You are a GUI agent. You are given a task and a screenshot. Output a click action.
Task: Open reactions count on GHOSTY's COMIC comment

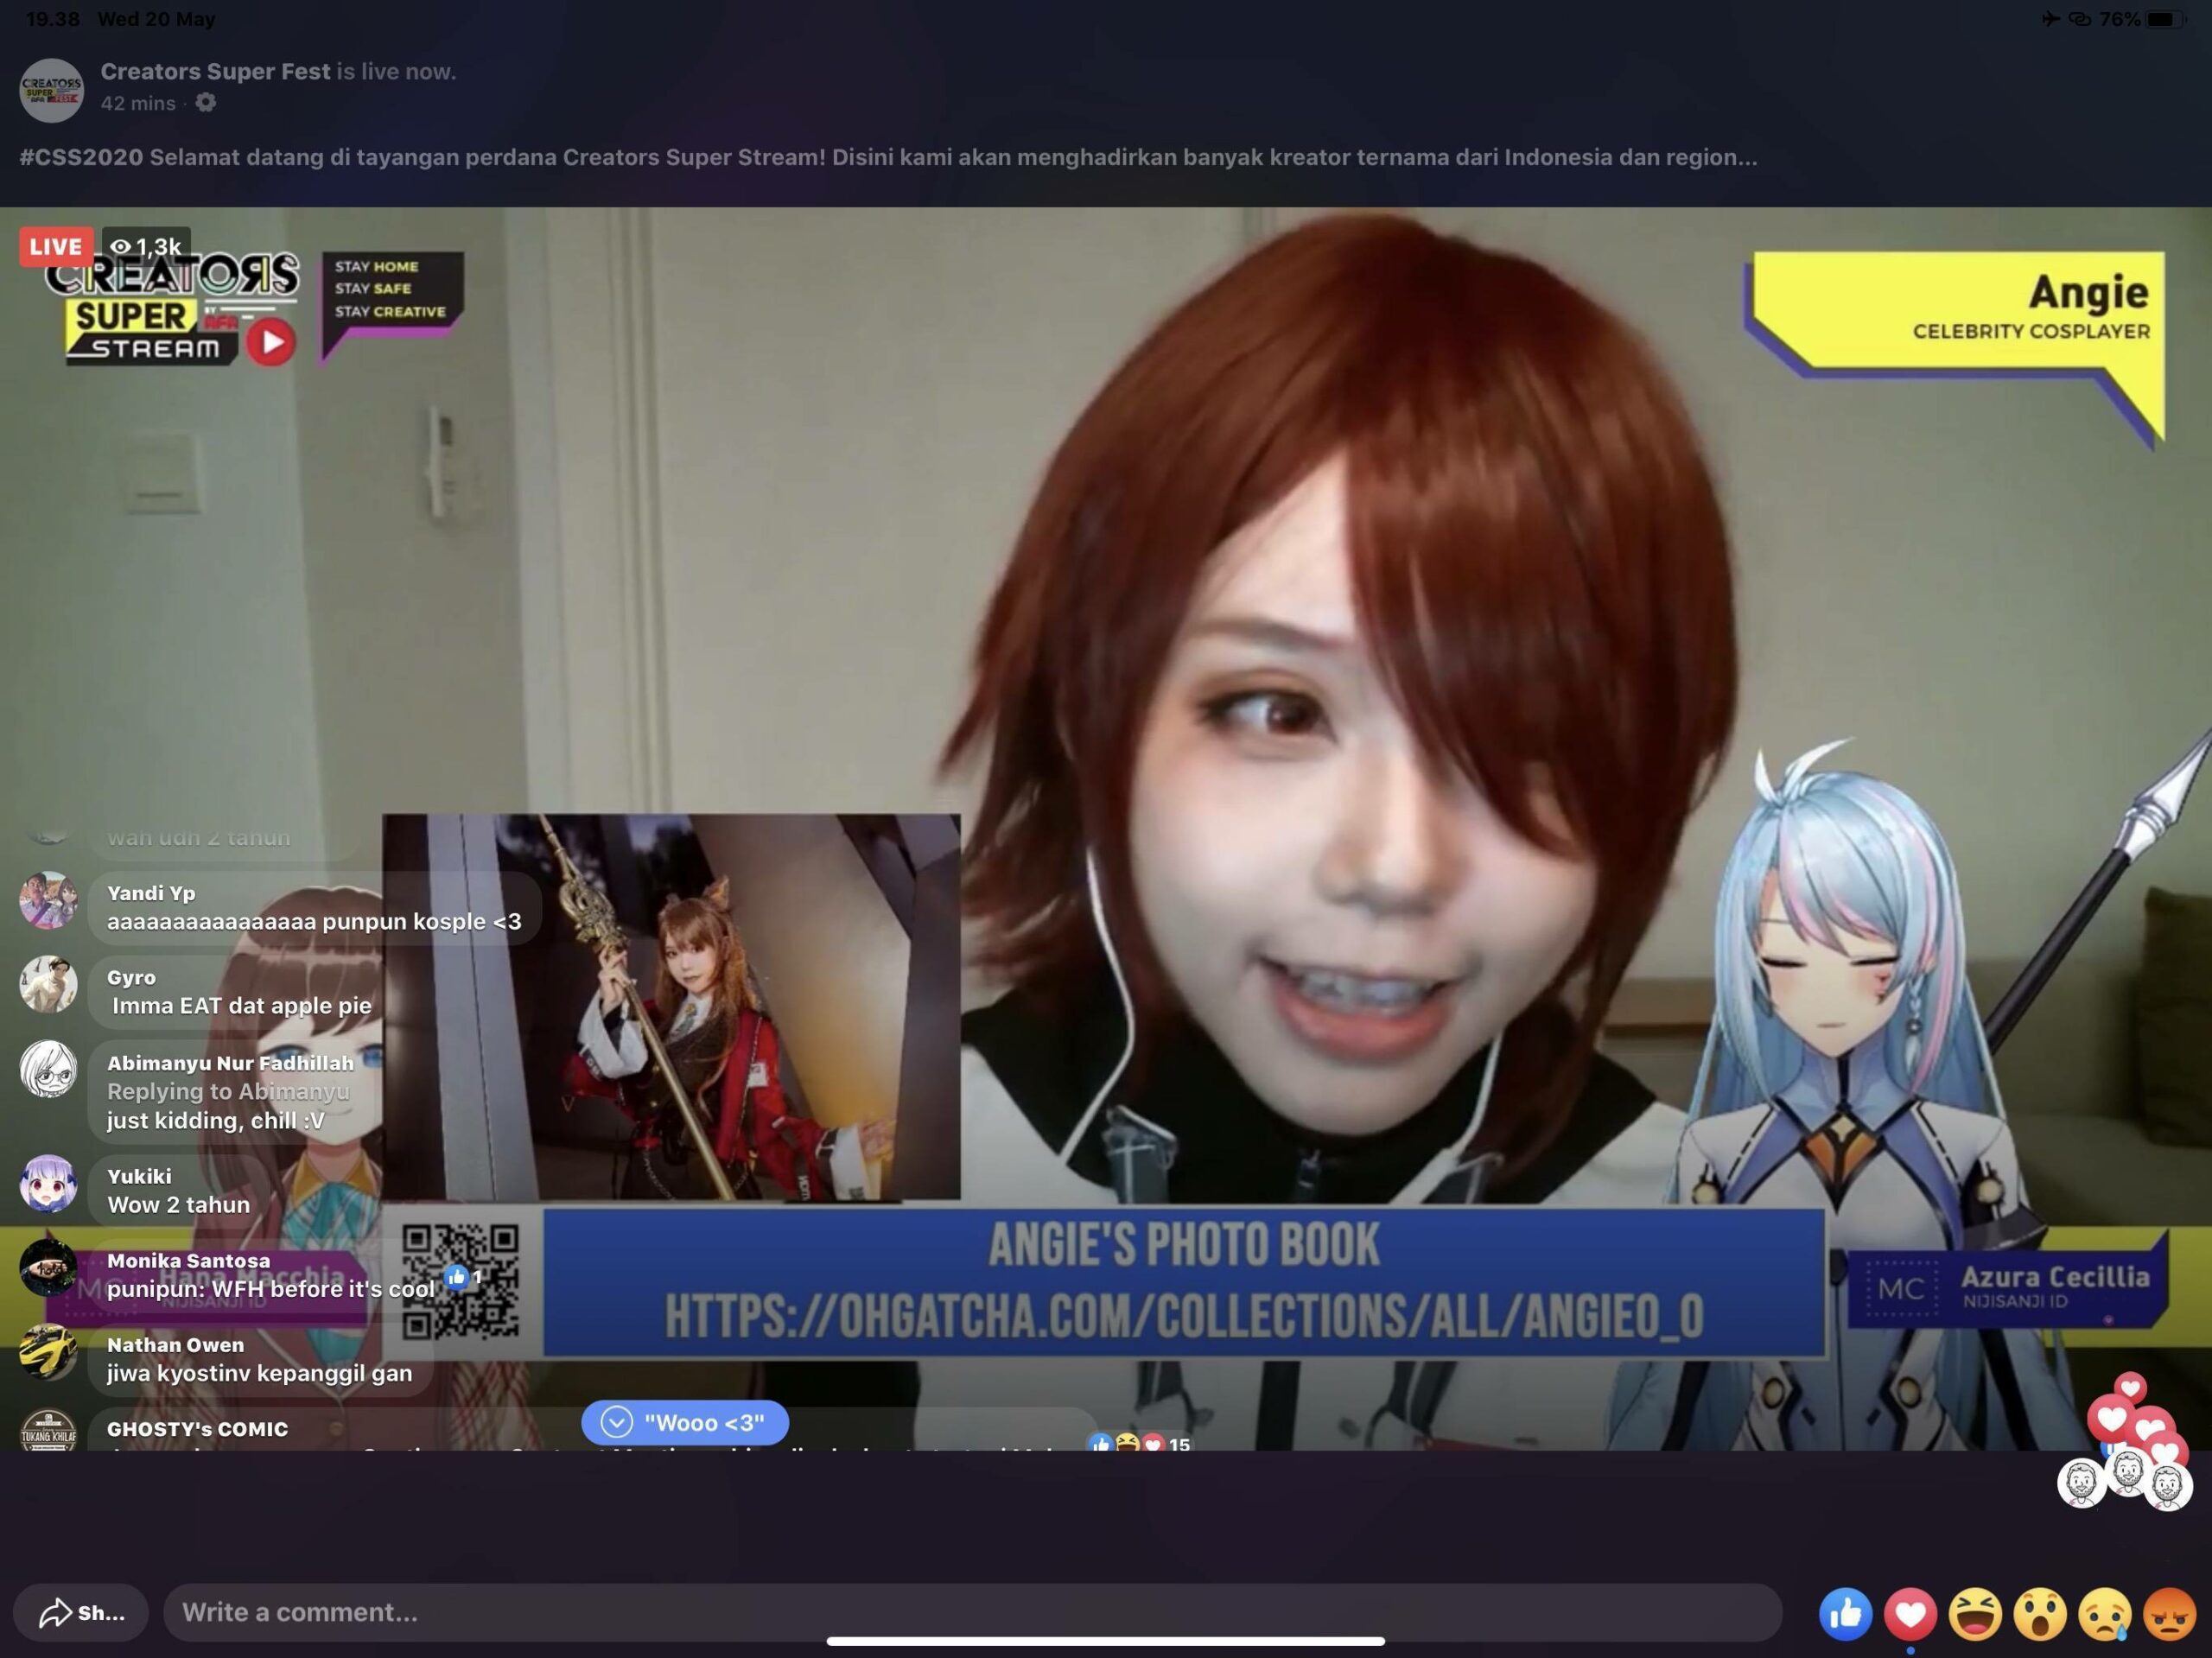click(1140, 1443)
